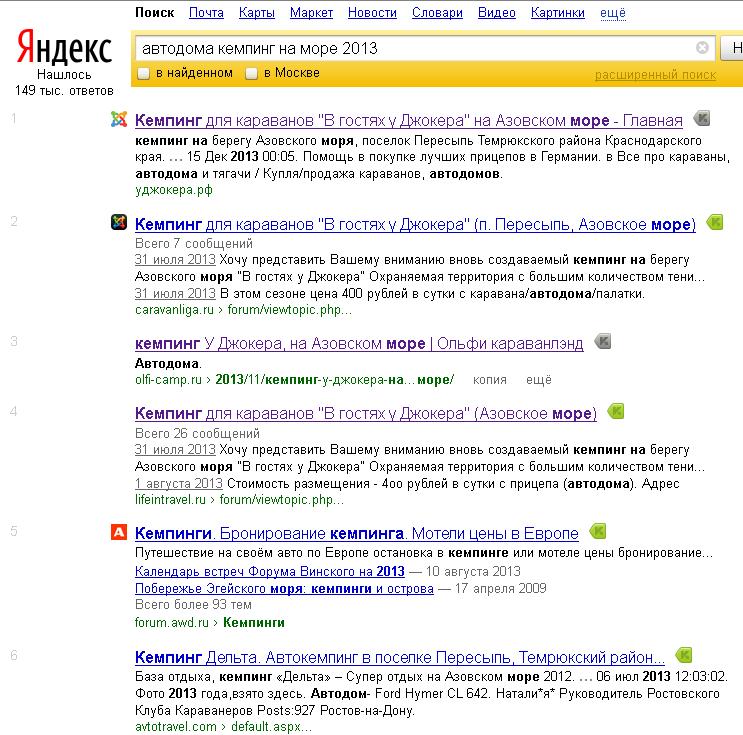Screen dimensions: 743x735
Task: Open the Карты service link
Action: click(257, 13)
